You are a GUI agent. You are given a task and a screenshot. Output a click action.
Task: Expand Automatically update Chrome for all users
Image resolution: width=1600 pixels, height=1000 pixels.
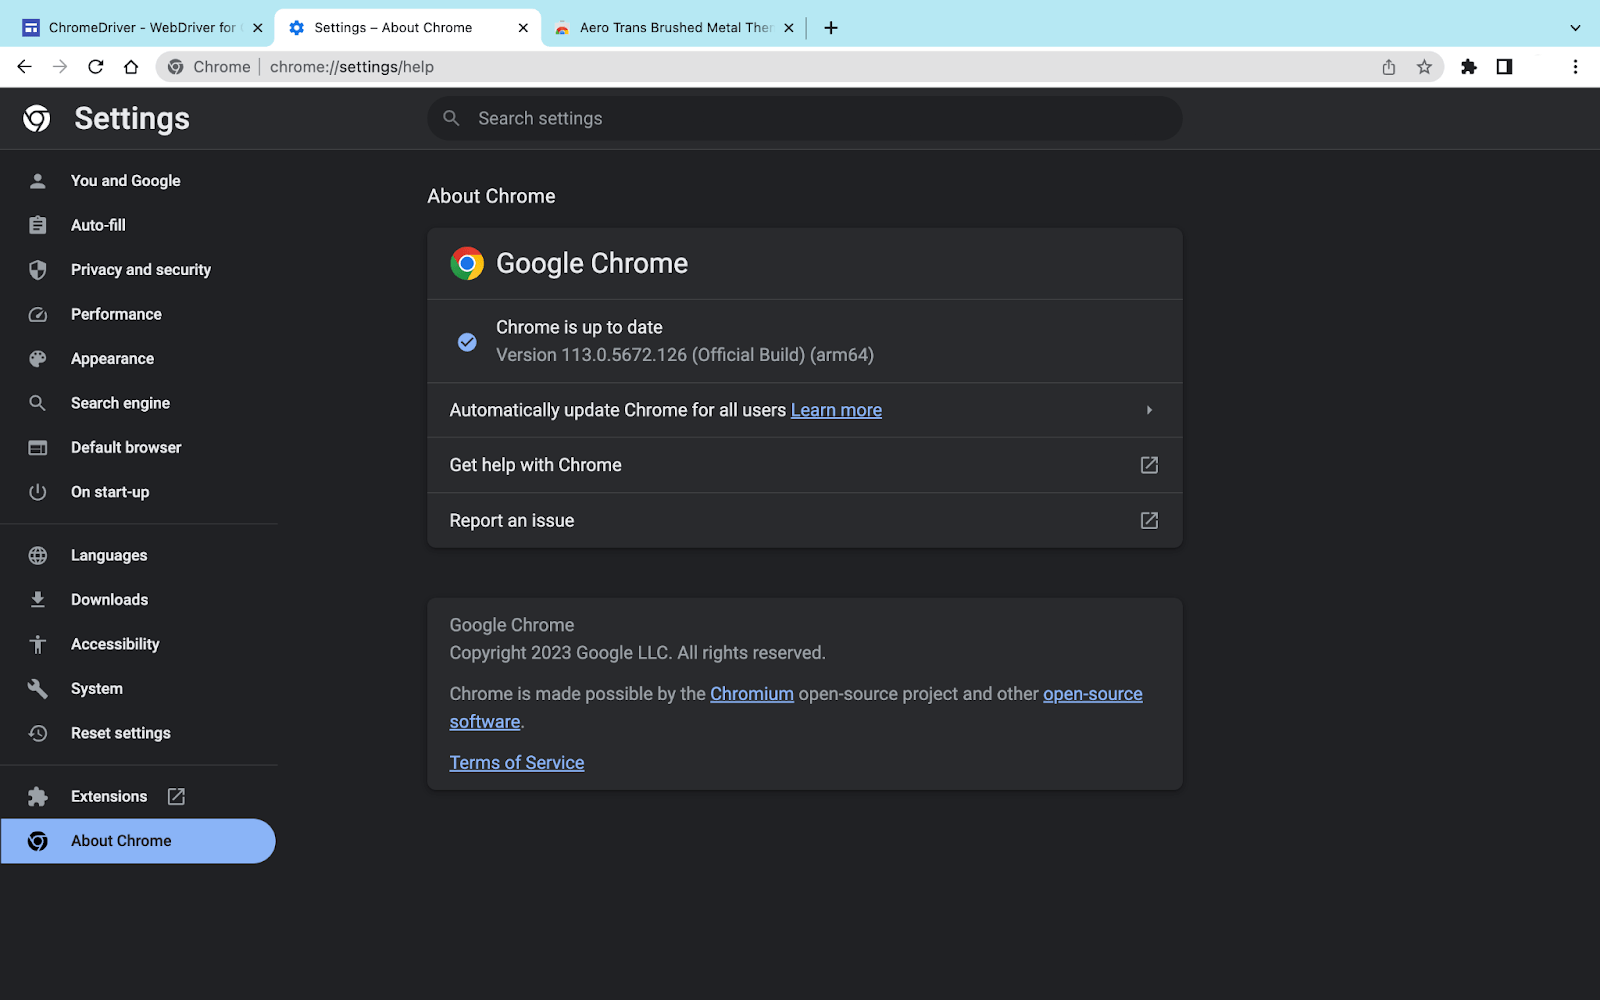pyautogui.click(x=1148, y=410)
